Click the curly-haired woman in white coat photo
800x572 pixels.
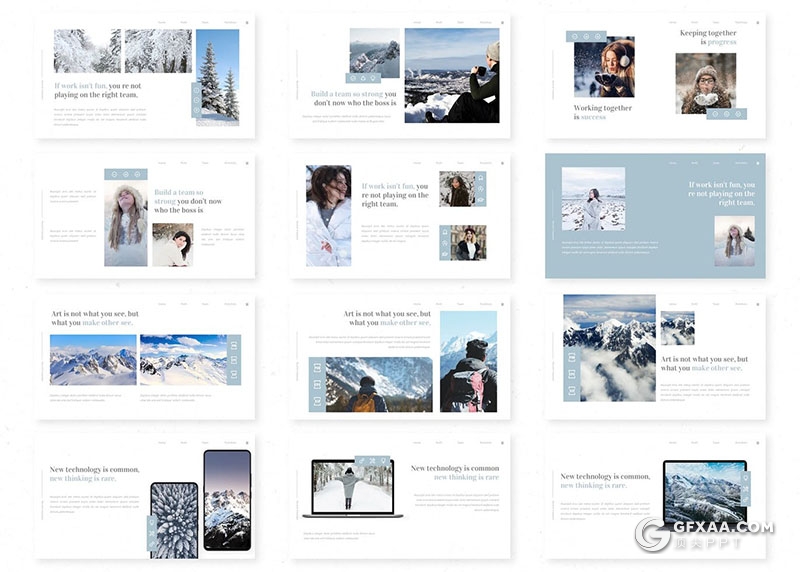[x=328, y=215]
